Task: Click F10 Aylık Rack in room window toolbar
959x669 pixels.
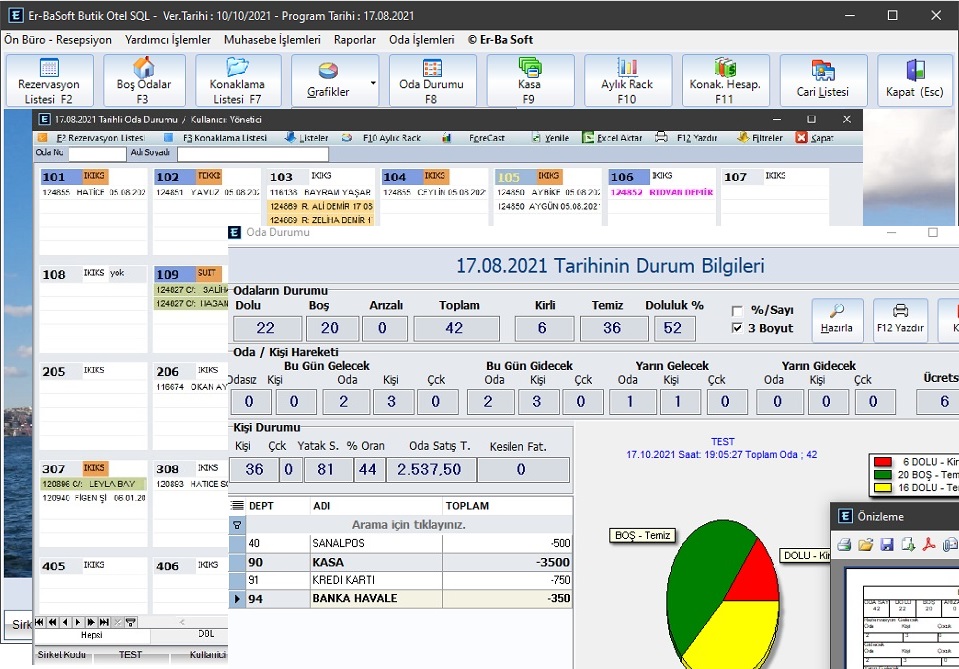Action: (x=382, y=138)
